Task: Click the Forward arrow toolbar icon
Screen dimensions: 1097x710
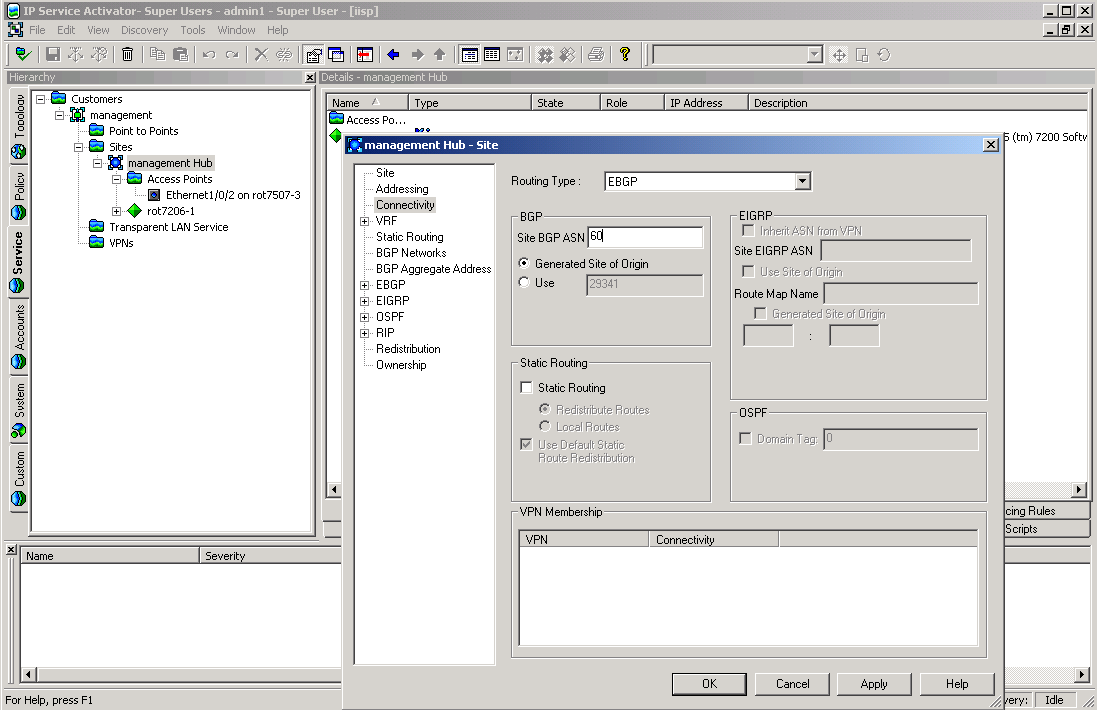Action: [418, 55]
